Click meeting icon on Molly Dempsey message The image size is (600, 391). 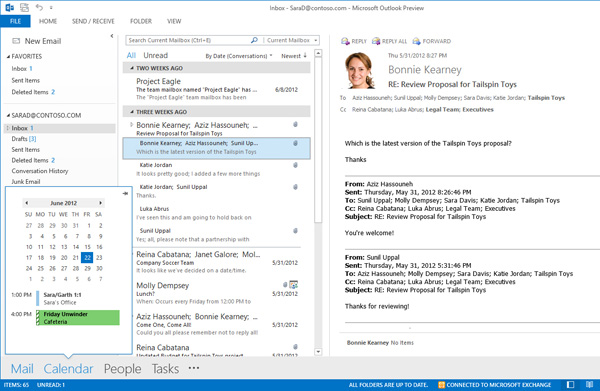pos(293,285)
